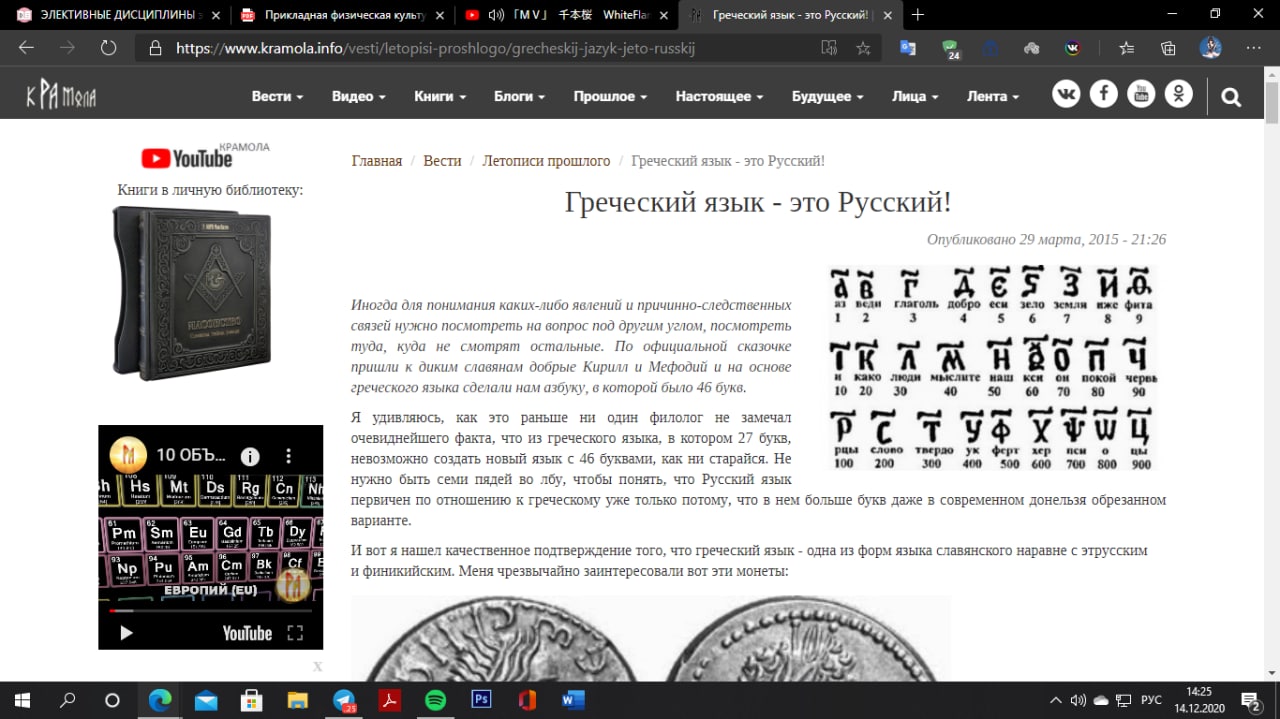1280x719 pixels.
Task: Expand the Лента menu
Action: click(x=993, y=96)
